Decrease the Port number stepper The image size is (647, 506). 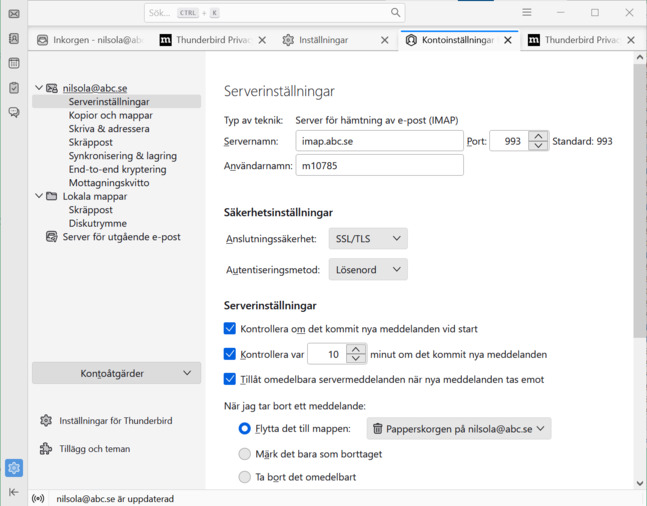(x=538, y=146)
